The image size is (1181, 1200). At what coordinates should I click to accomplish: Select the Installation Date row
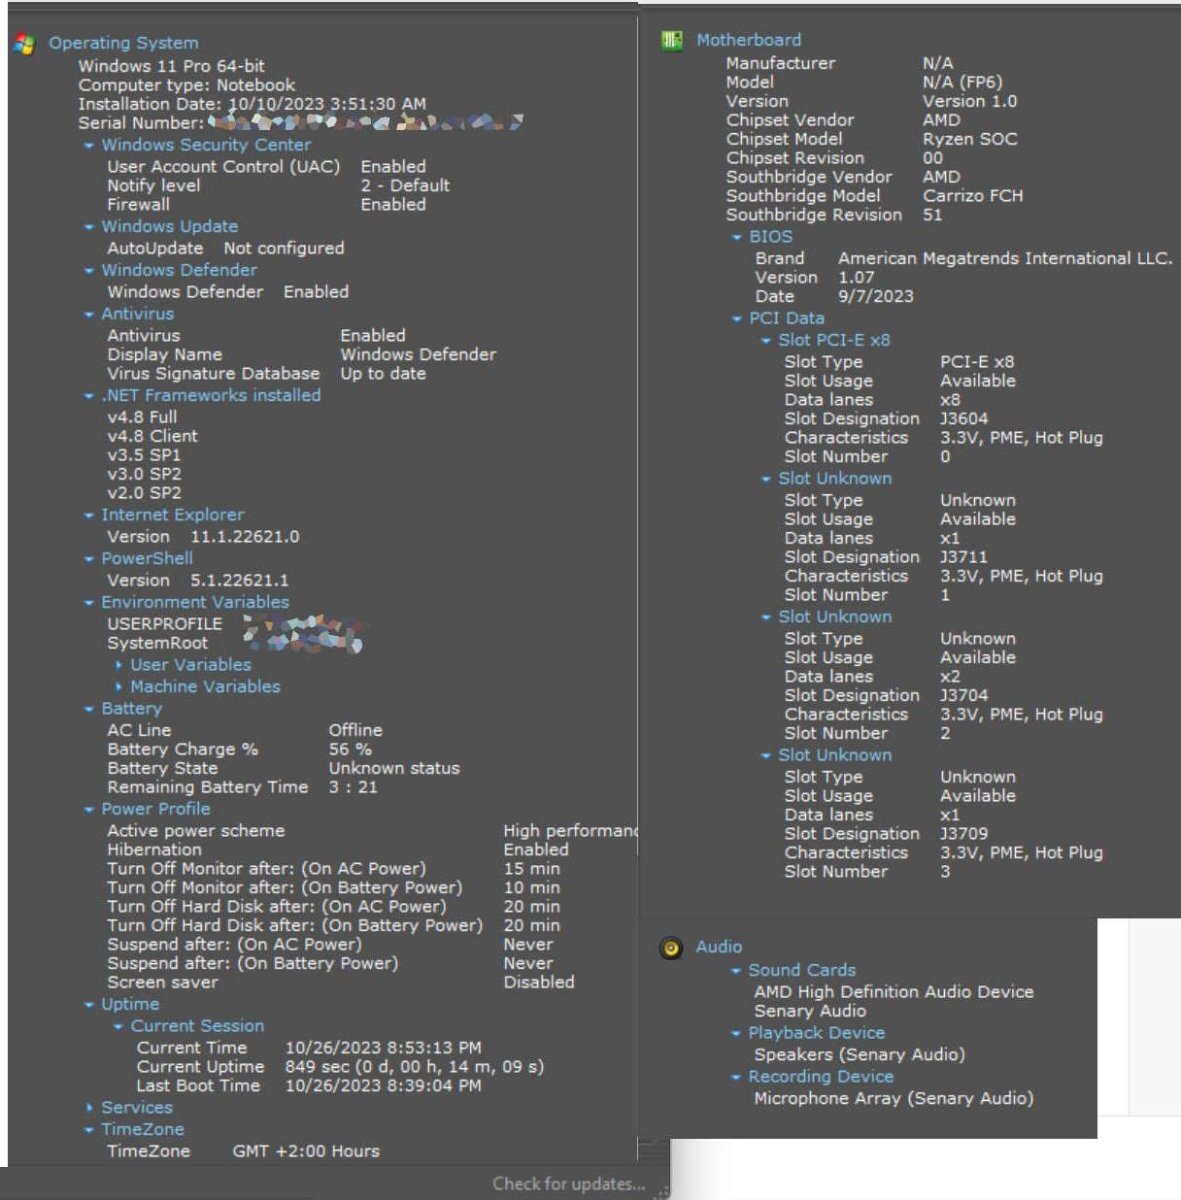(252, 105)
